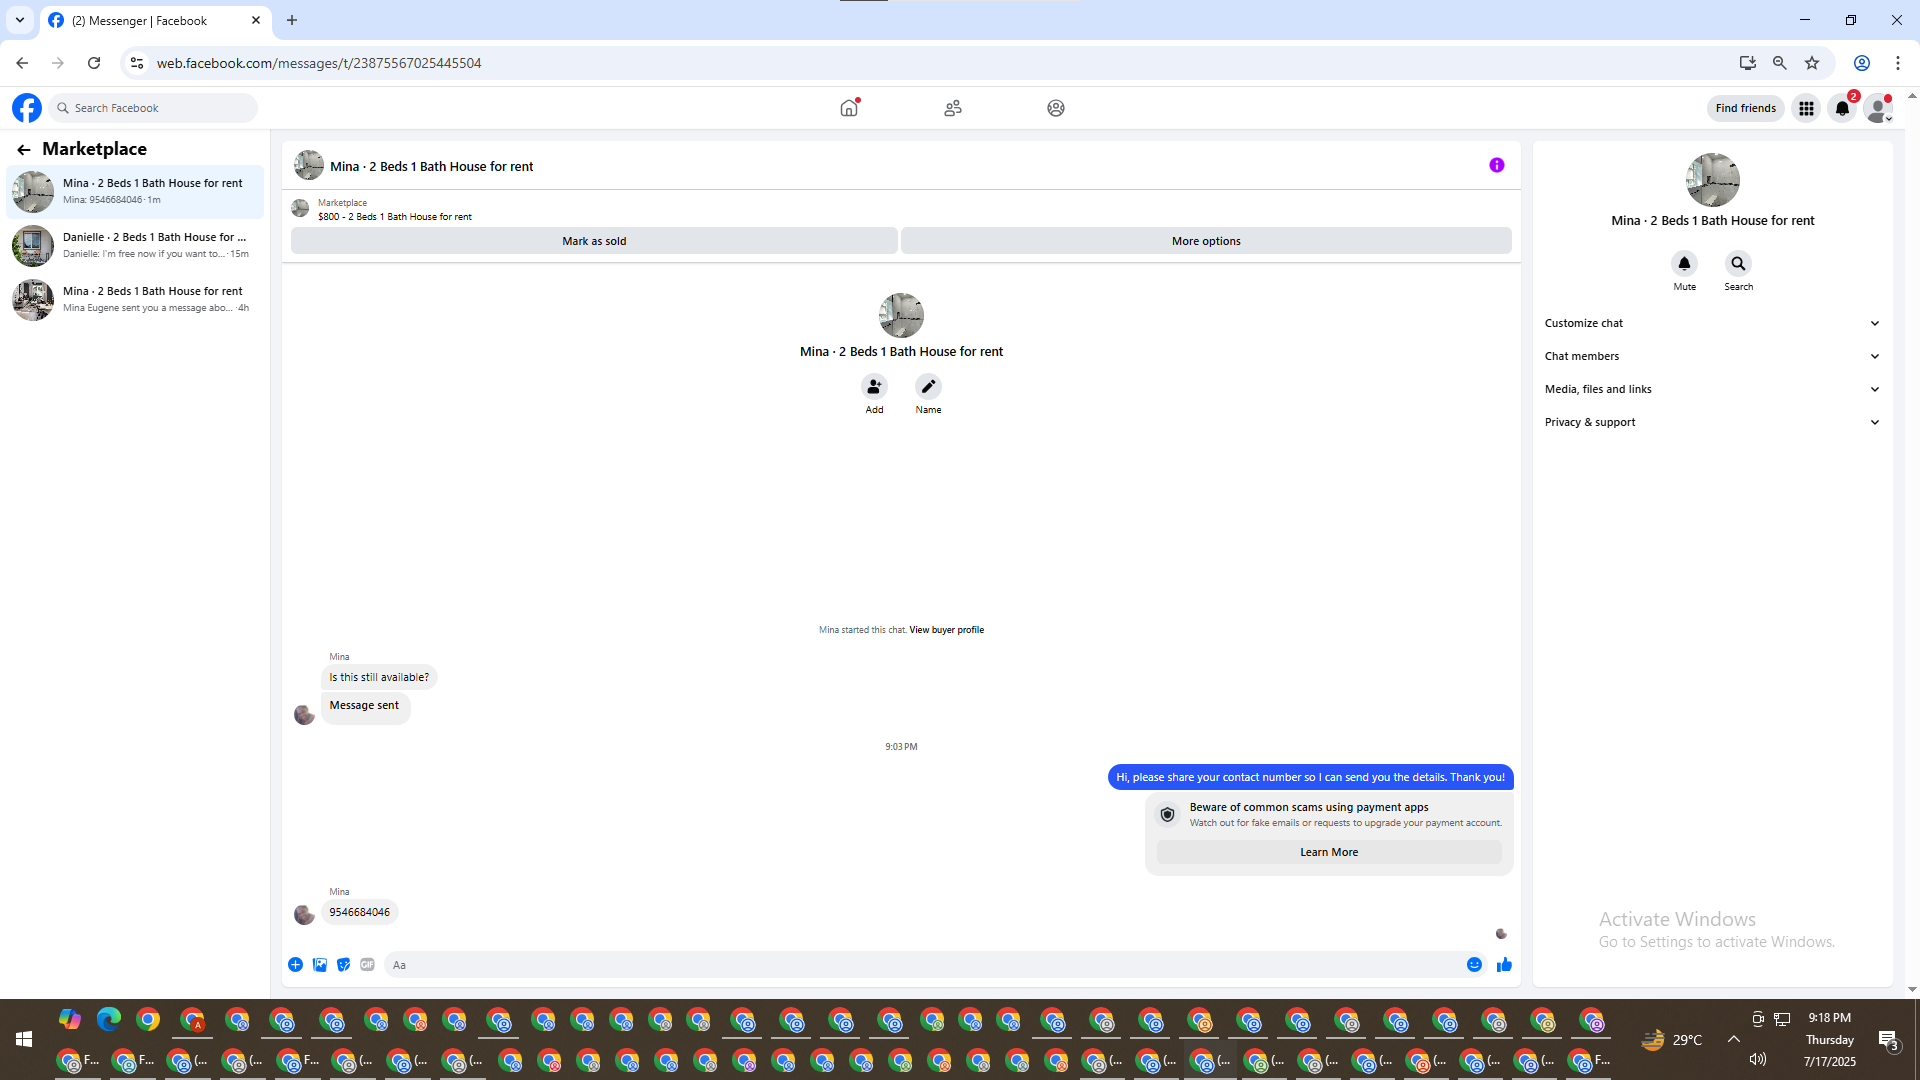Screen dimensions: 1920x1080
Task: Expand Chat members section
Action: click(1712, 356)
